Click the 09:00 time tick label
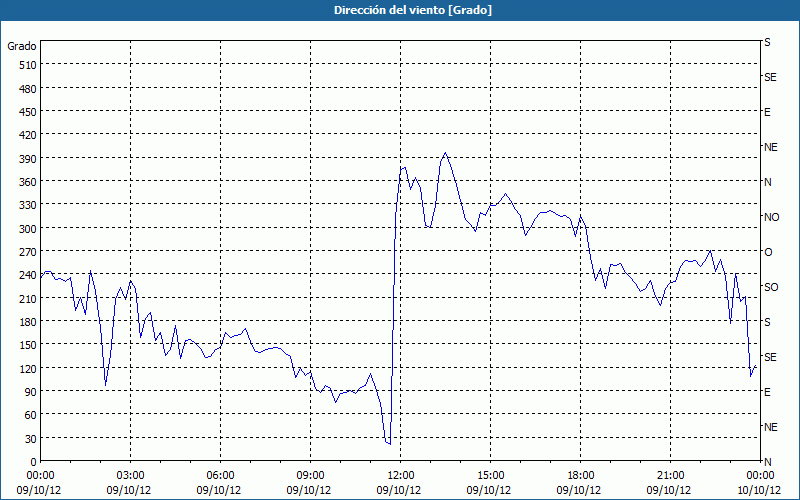Screen dimensions: 800x500 (x=310, y=476)
